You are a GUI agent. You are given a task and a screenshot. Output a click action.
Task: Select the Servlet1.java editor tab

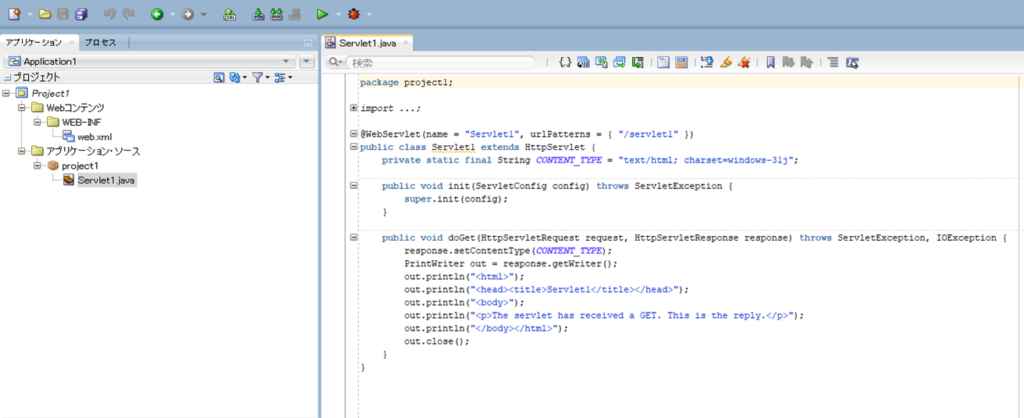pos(368,43)
